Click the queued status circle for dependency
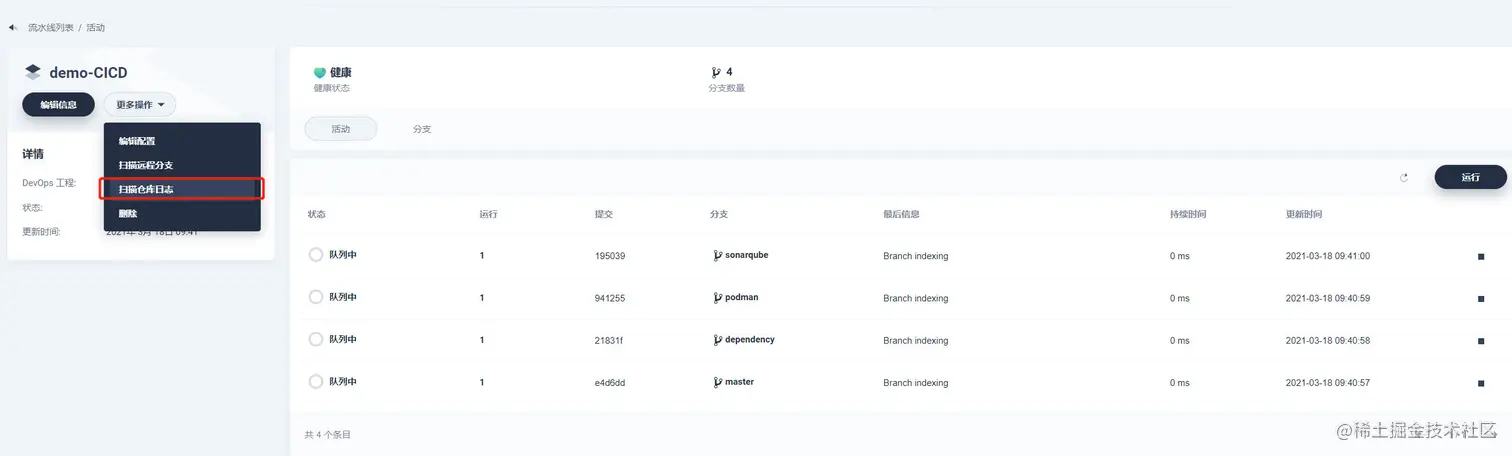The width and height of the screenshot is (1512, 456). coord(316,339)
